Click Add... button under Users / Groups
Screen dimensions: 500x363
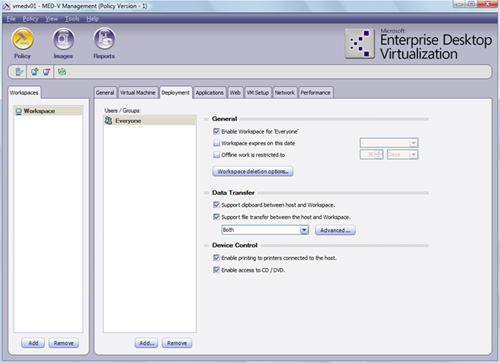[147, 343]
